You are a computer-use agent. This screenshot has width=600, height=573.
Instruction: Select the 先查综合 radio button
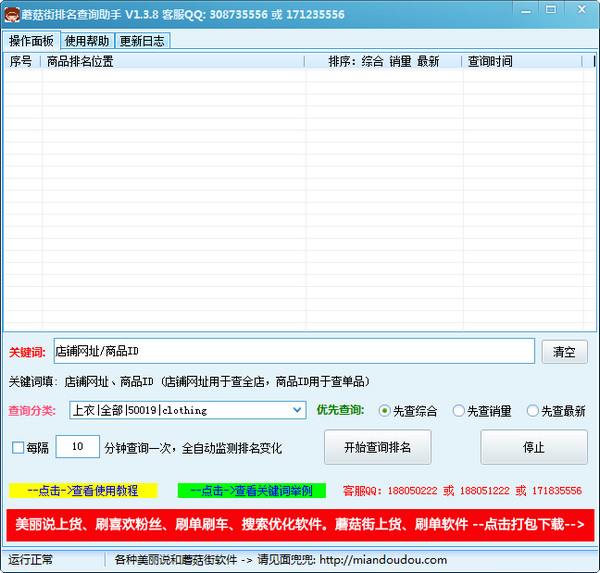(385, 411)
